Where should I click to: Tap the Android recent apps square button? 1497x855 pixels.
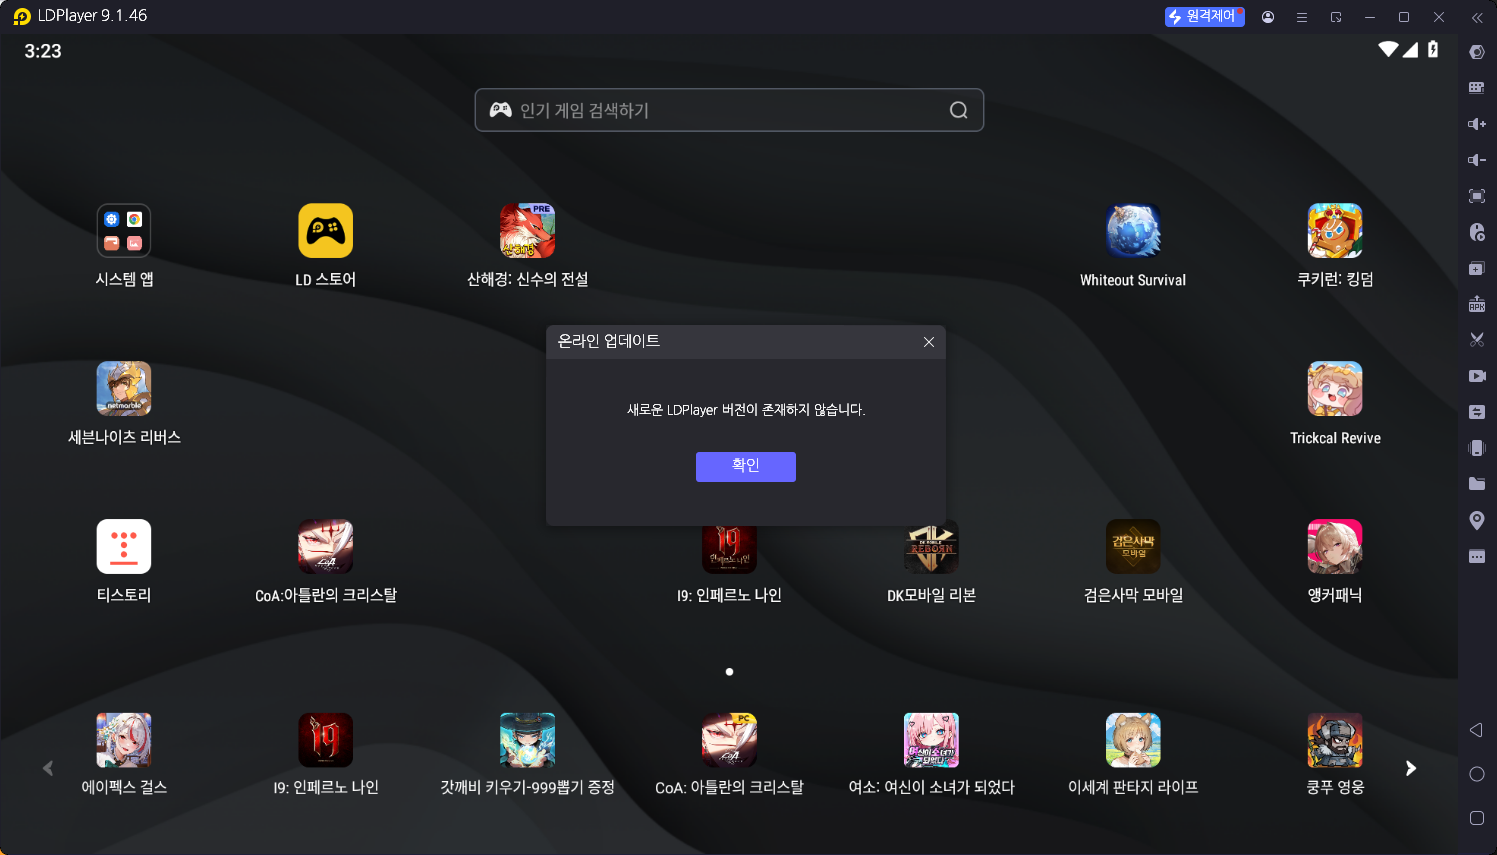[1477, 818]
